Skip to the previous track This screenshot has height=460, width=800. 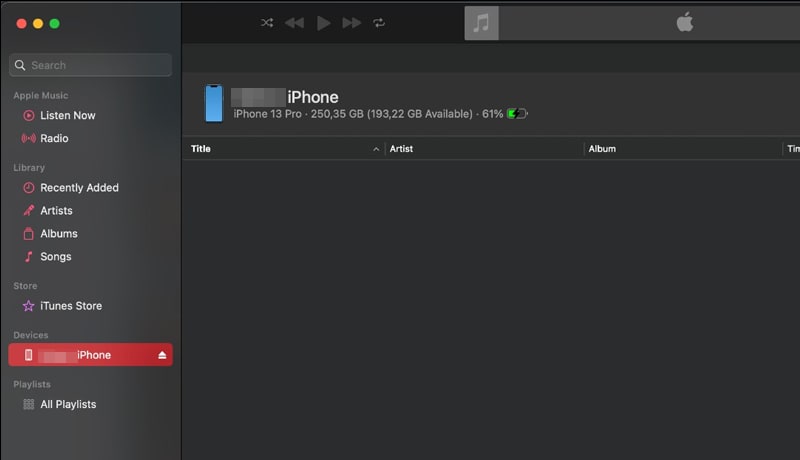click(294, 22)
